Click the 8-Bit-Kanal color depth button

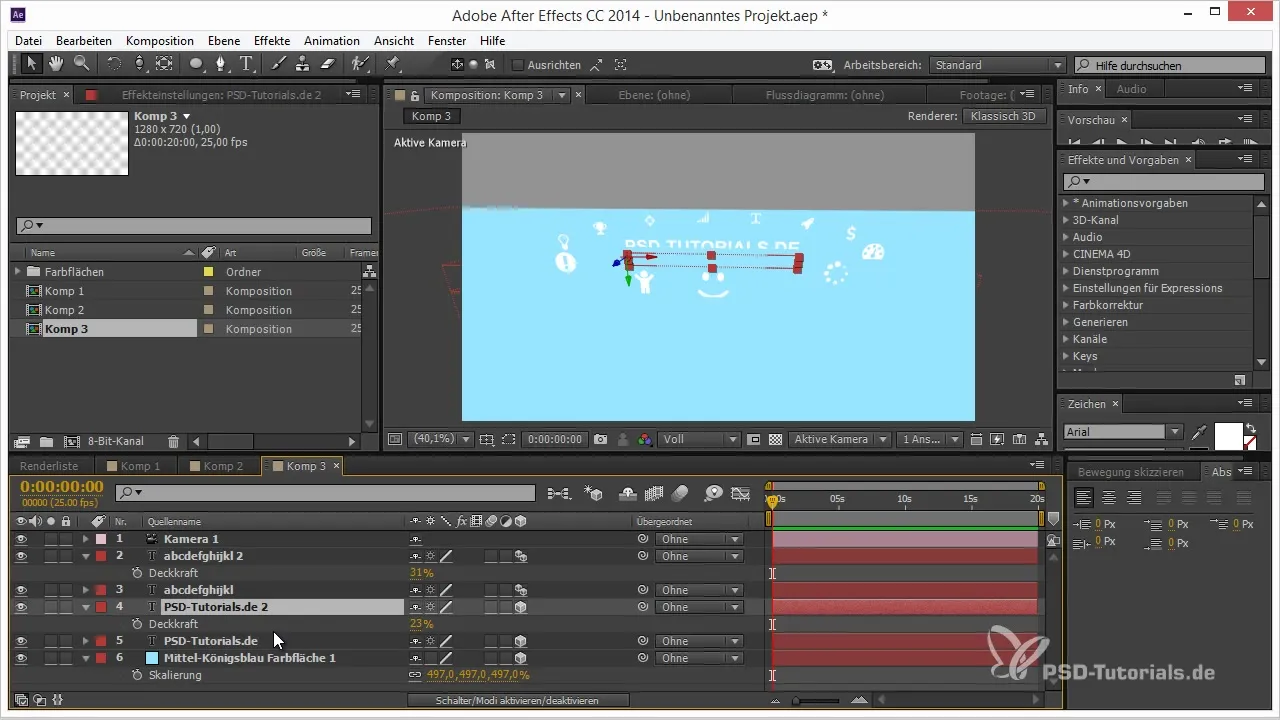pos(116,441)
